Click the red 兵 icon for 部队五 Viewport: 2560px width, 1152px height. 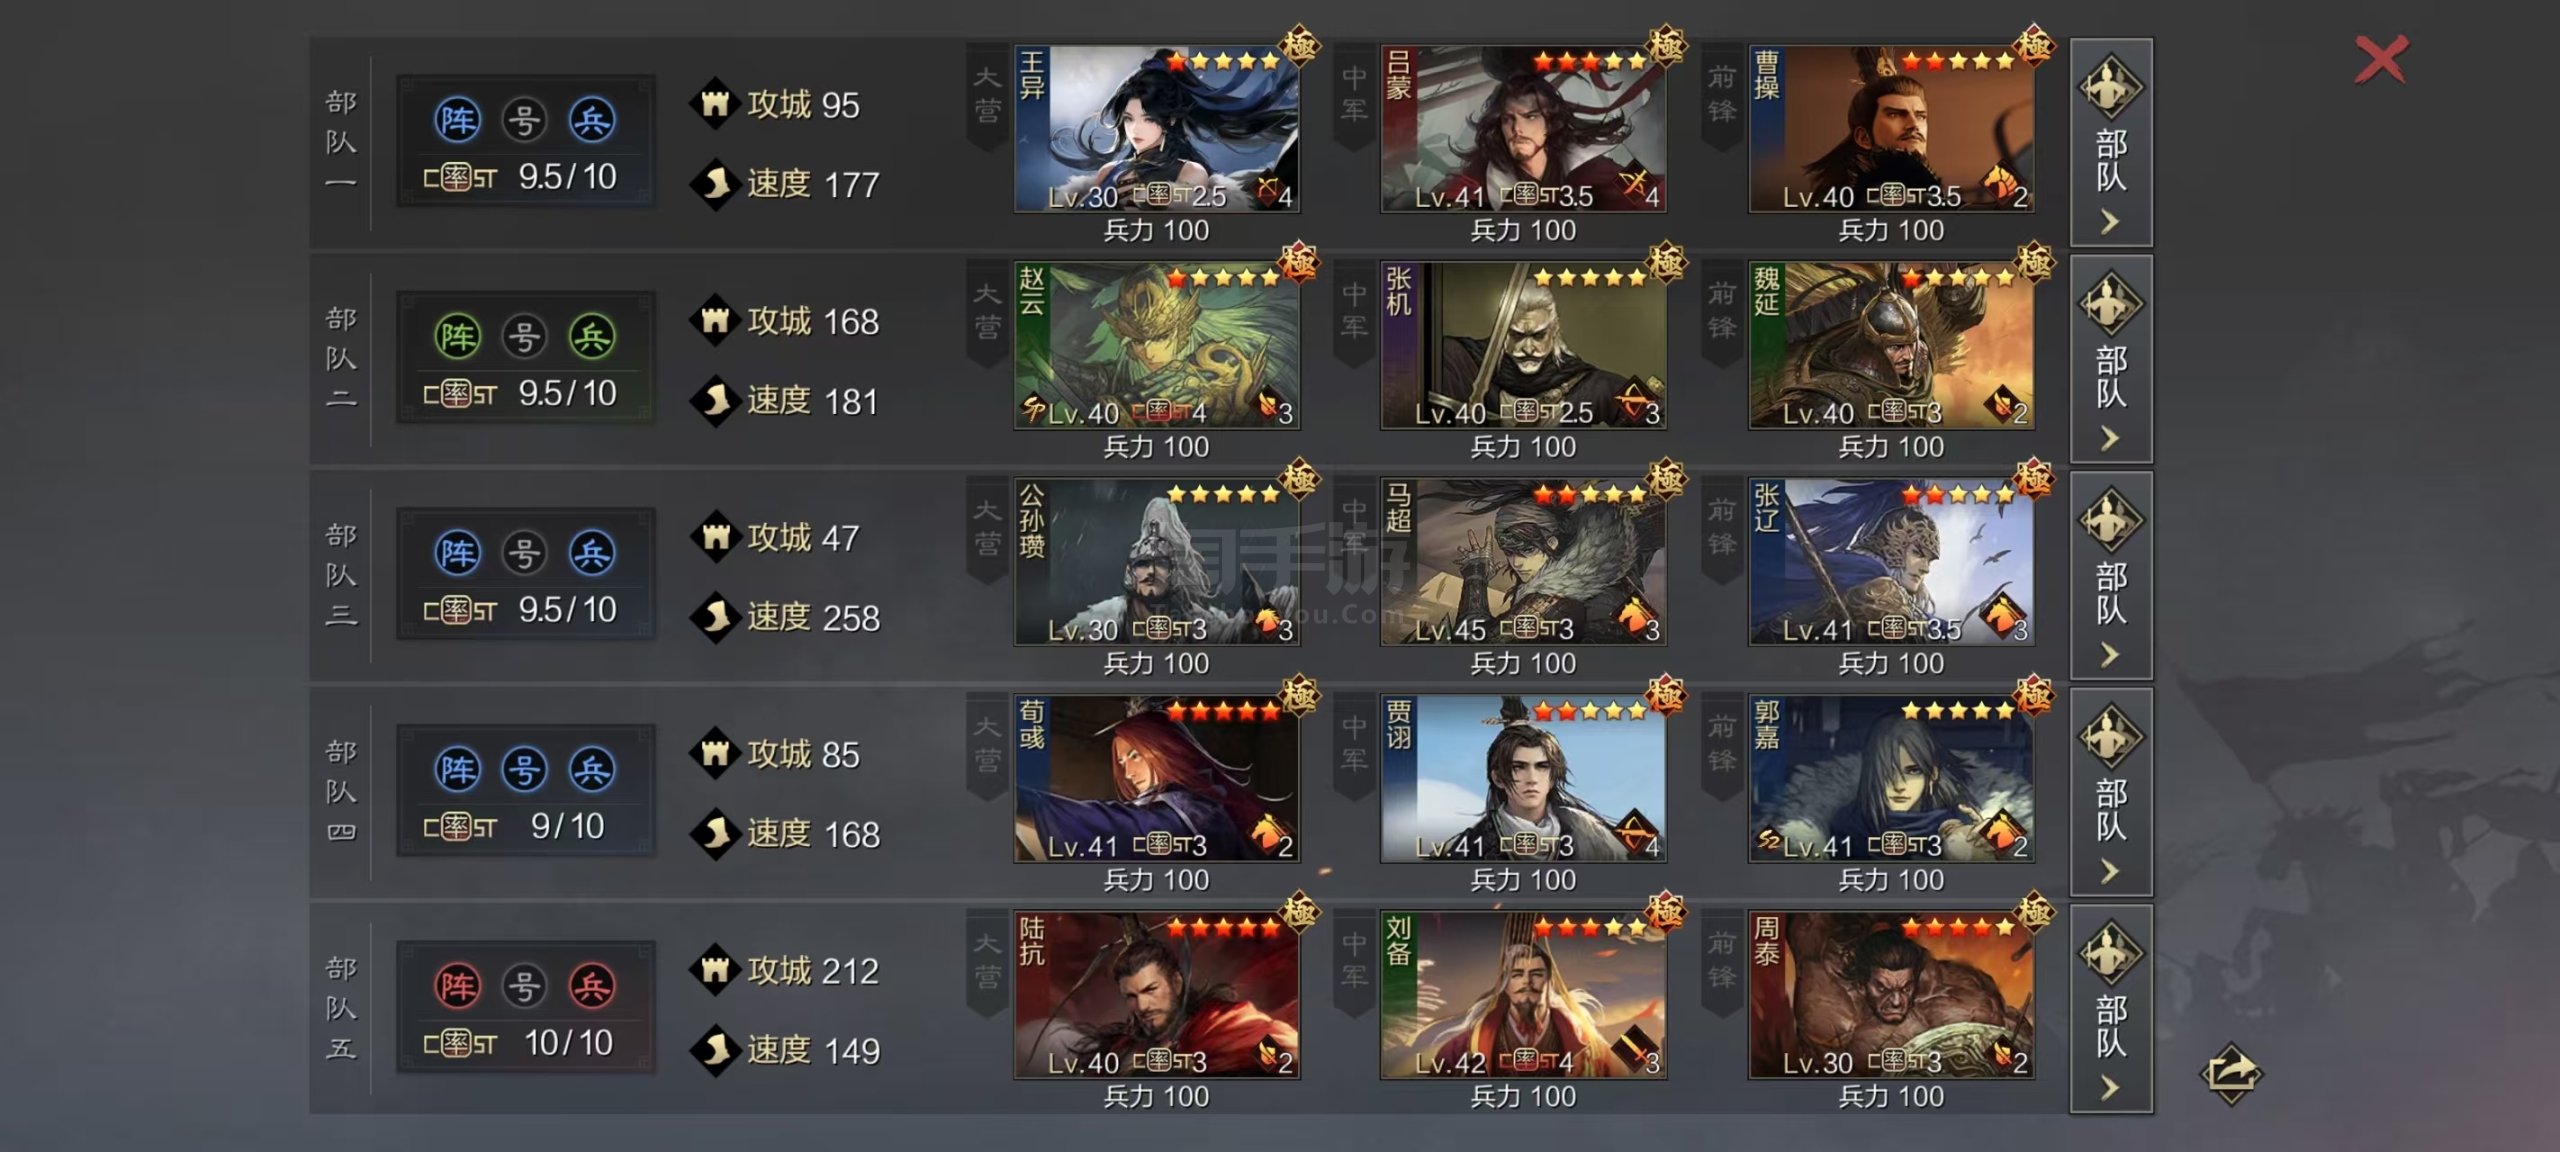(x=592, y=987)
